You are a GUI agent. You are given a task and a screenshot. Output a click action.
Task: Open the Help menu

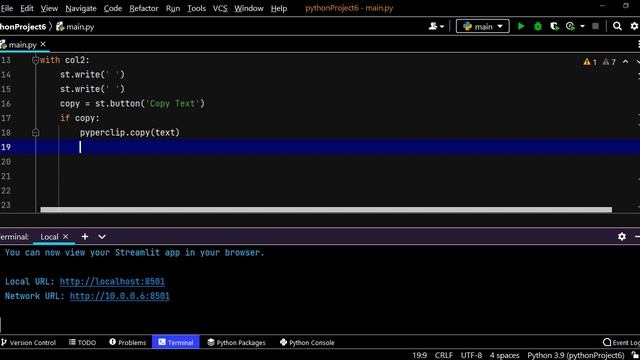(279, 8)
